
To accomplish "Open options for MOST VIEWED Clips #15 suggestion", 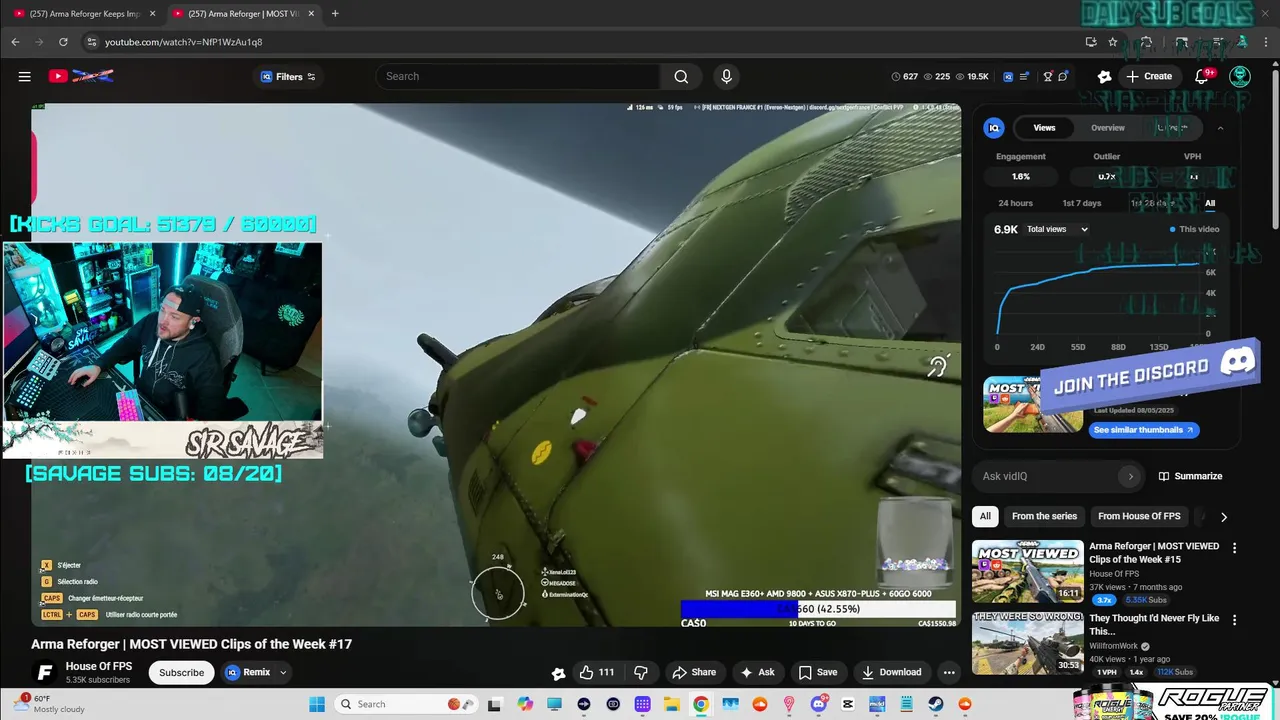I will [x=1234, y=548].
